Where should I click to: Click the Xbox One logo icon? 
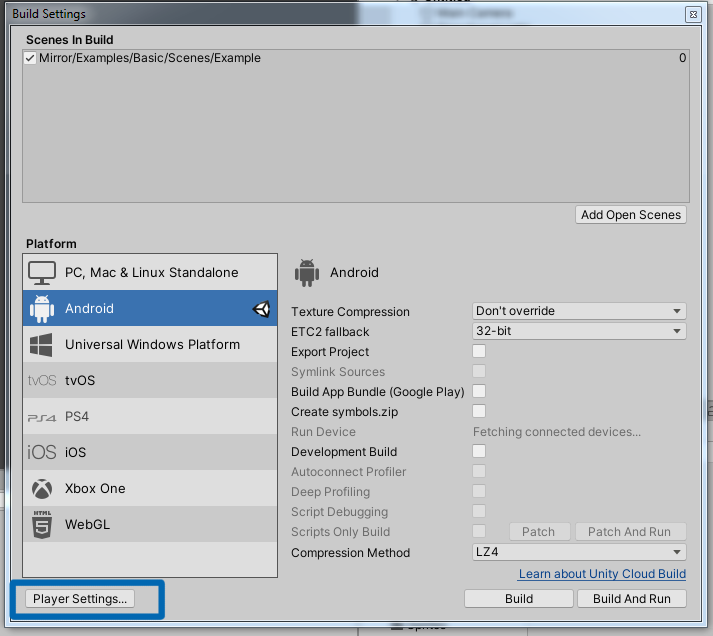(x=42, y=489)
